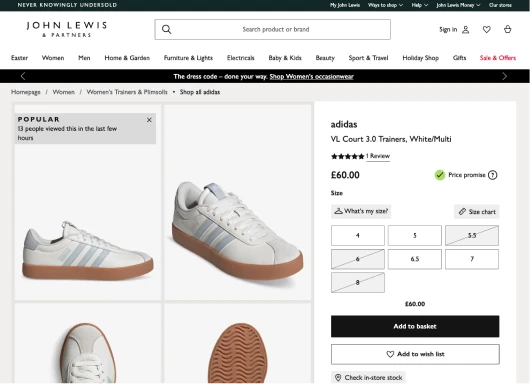Open the Home & Garden menu
This screenshot has height=384, width=530.
(x=127, y=58)
